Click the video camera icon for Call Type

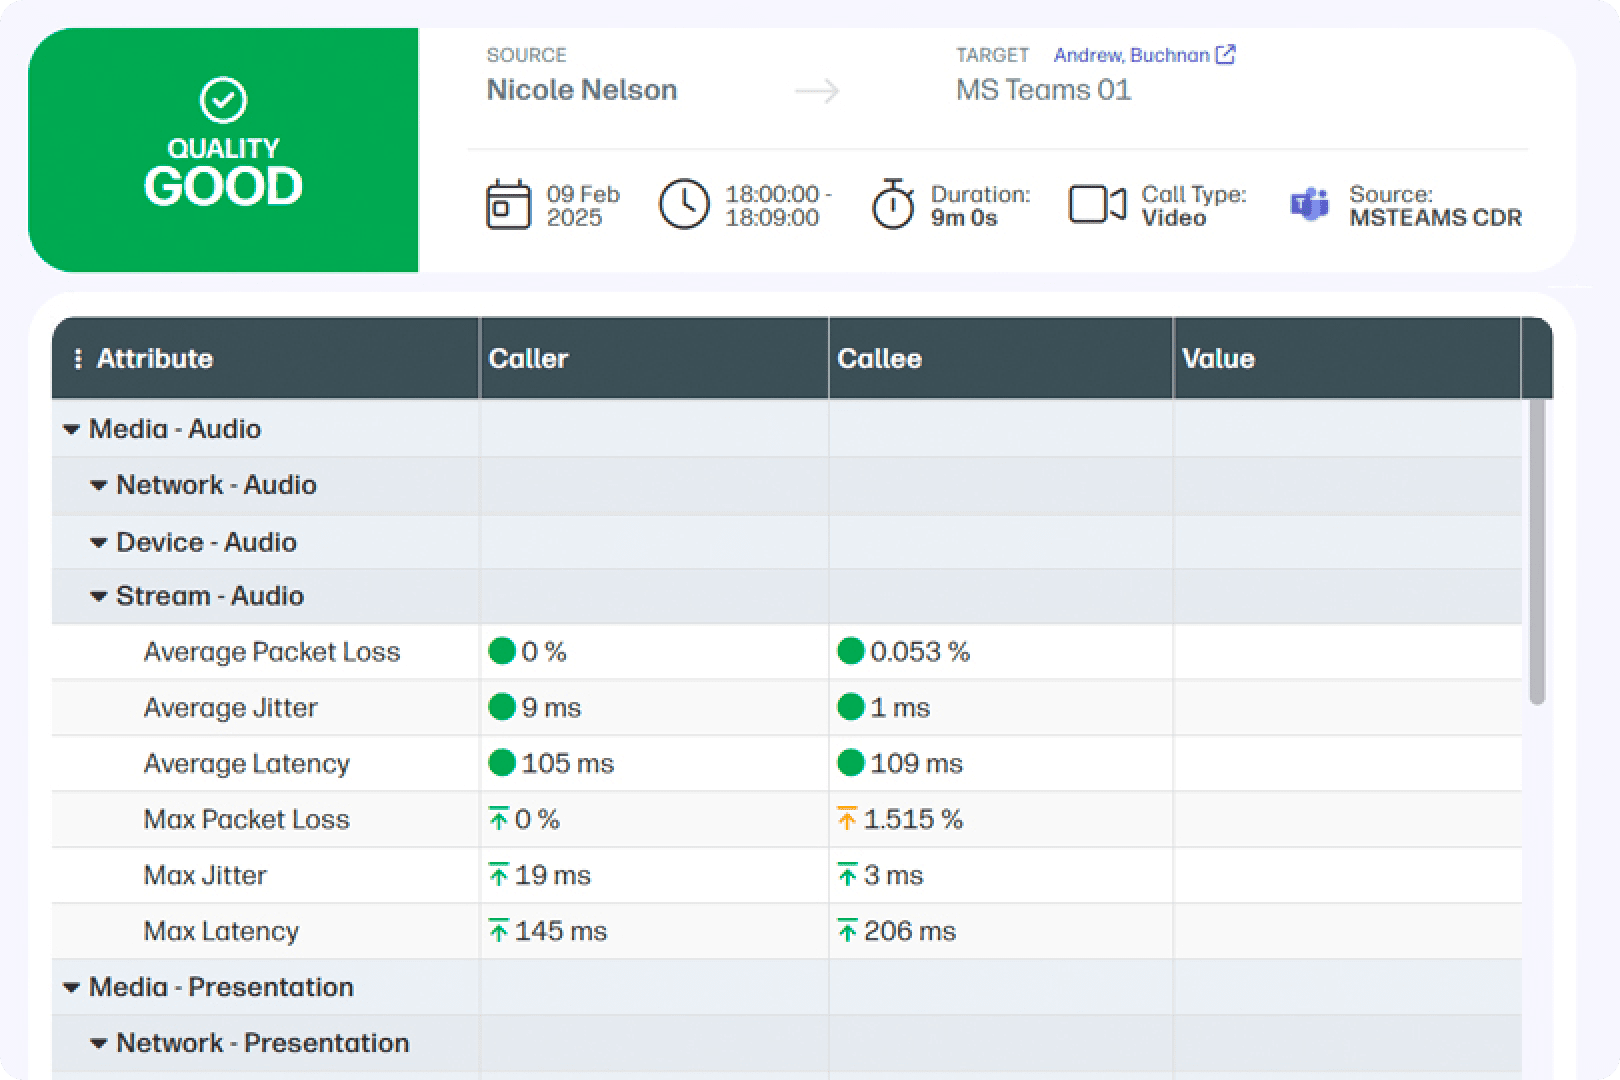point(1097,205)
